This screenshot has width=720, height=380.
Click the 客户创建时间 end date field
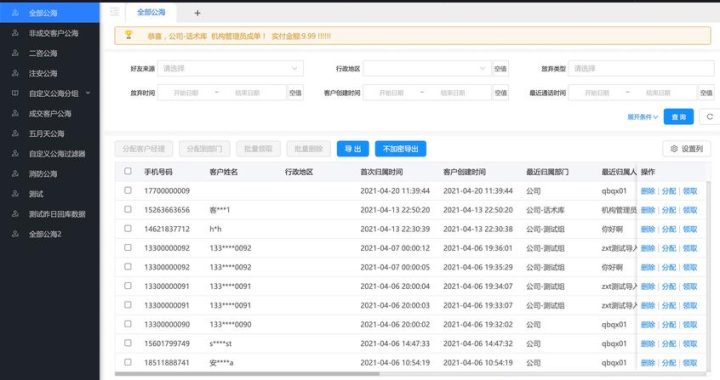pos(453,93)
